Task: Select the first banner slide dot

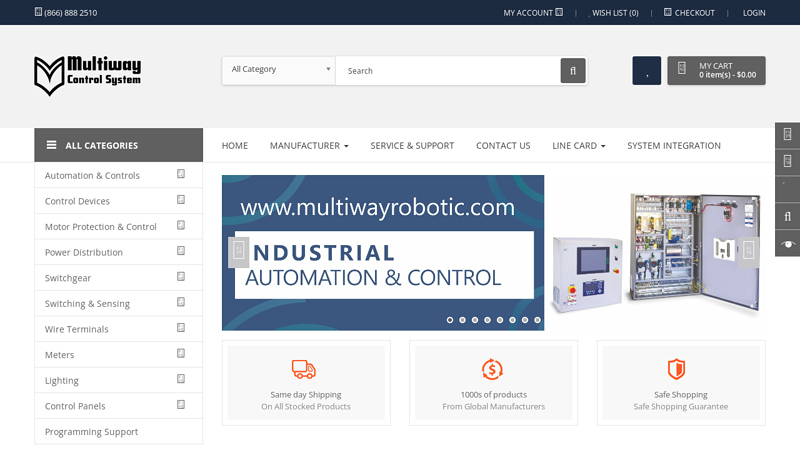Action: pos(450,320)
